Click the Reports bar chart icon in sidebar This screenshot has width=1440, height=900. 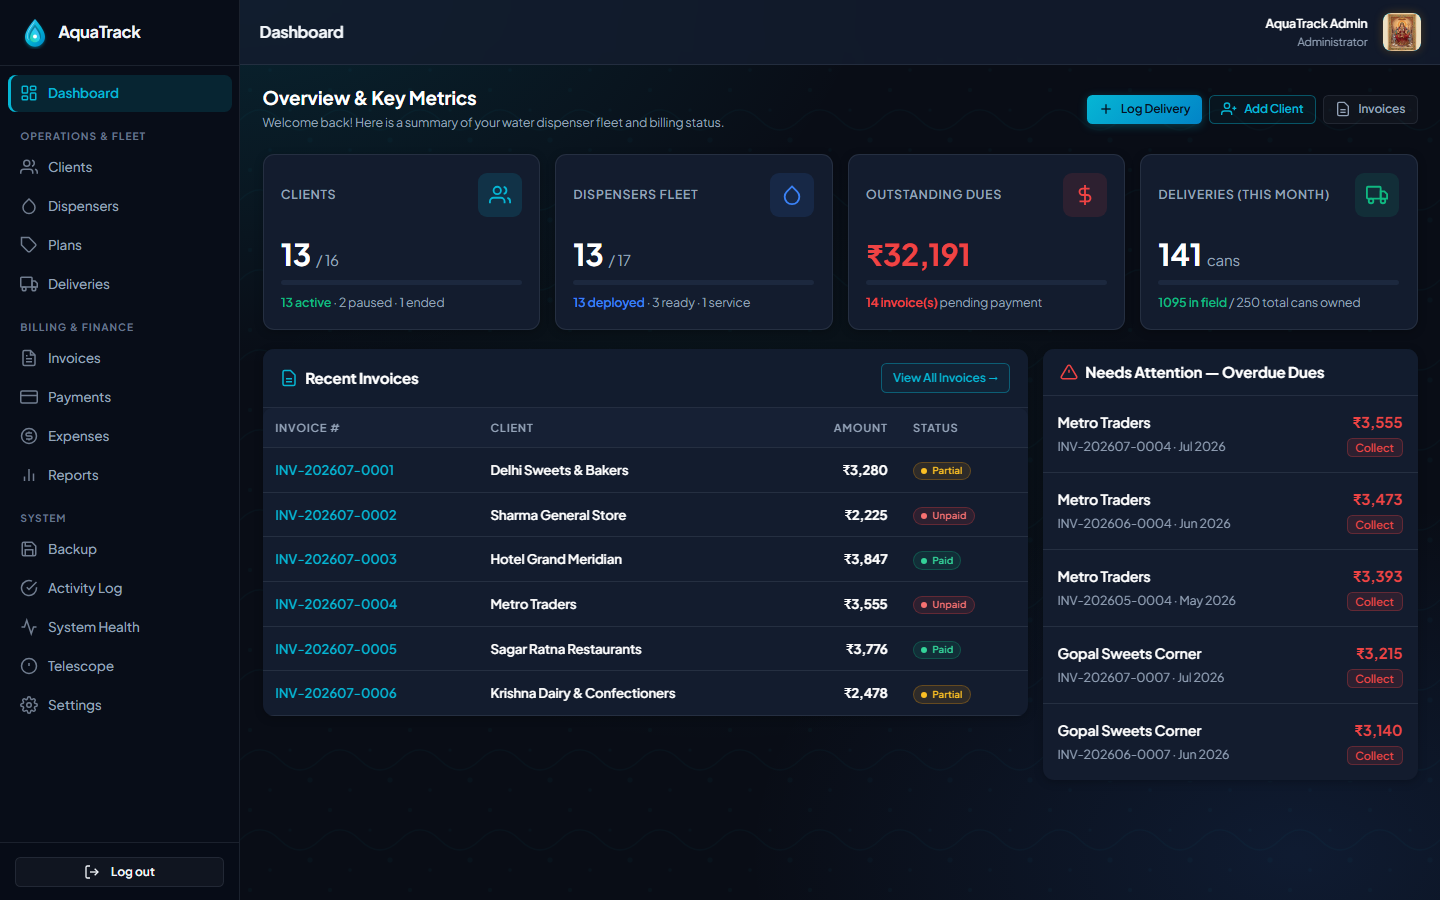pos(29,475)
